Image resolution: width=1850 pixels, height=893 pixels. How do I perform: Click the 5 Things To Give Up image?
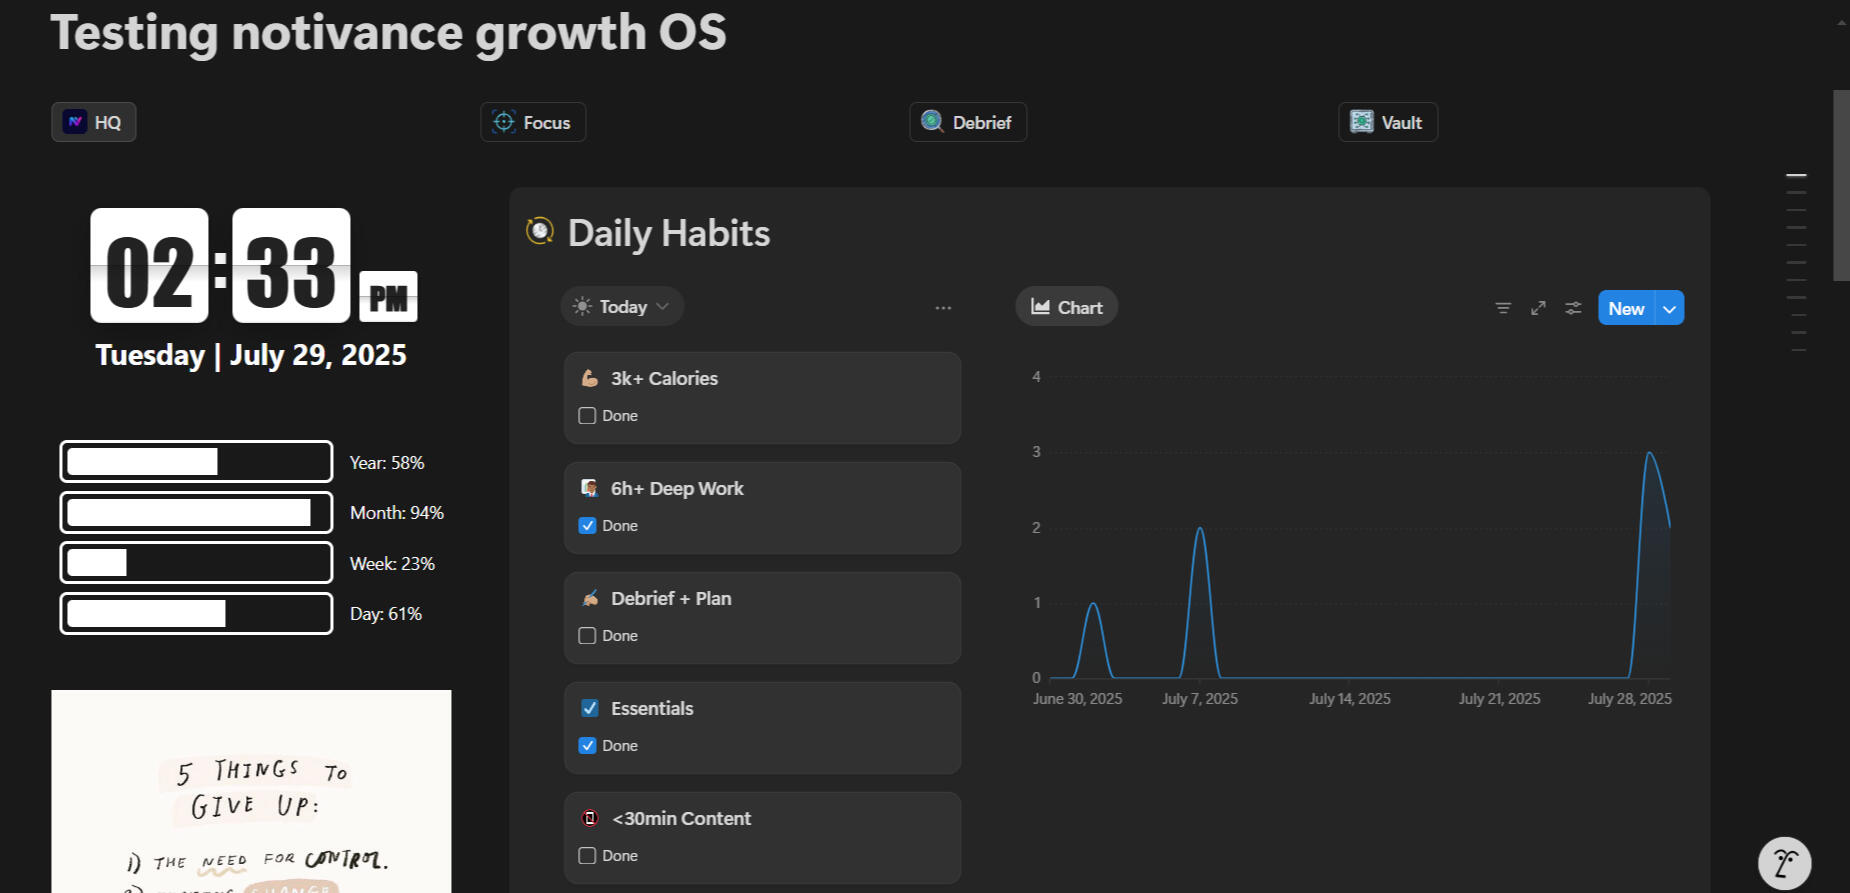coord(251,790)
